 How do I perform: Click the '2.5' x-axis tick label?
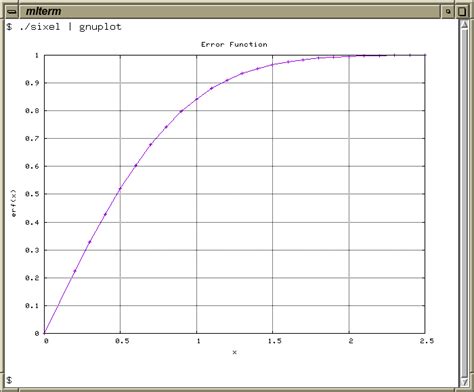pos(427,341)
